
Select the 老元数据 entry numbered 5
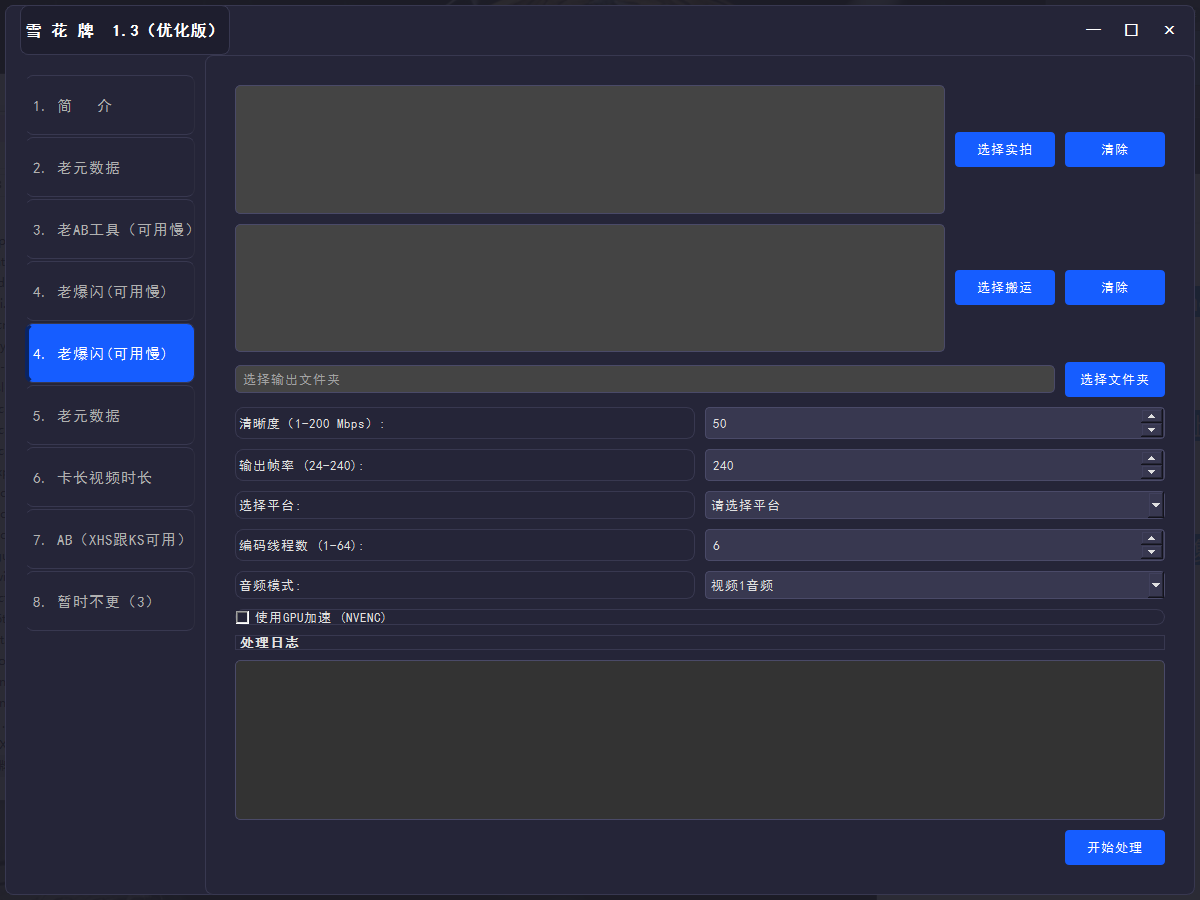click(x=110, y=415)
